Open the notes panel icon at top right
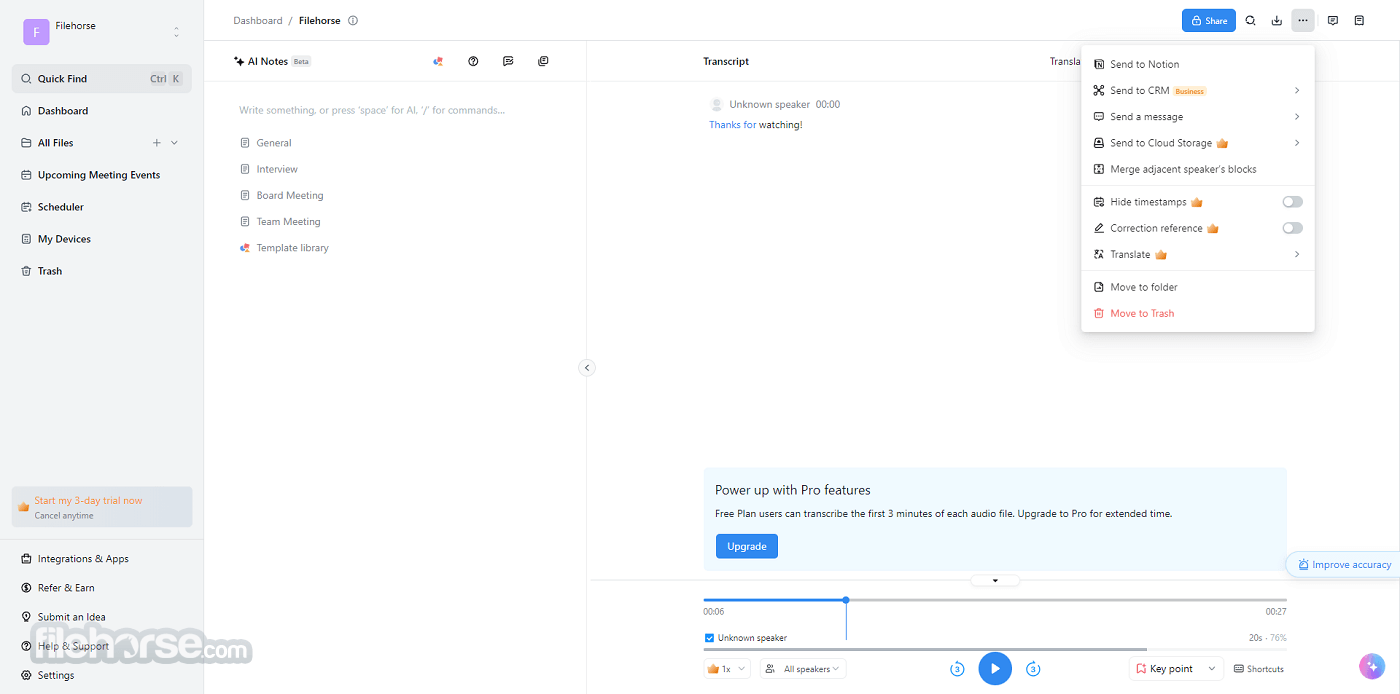The image size is (1400, 694). (1359, 20)
